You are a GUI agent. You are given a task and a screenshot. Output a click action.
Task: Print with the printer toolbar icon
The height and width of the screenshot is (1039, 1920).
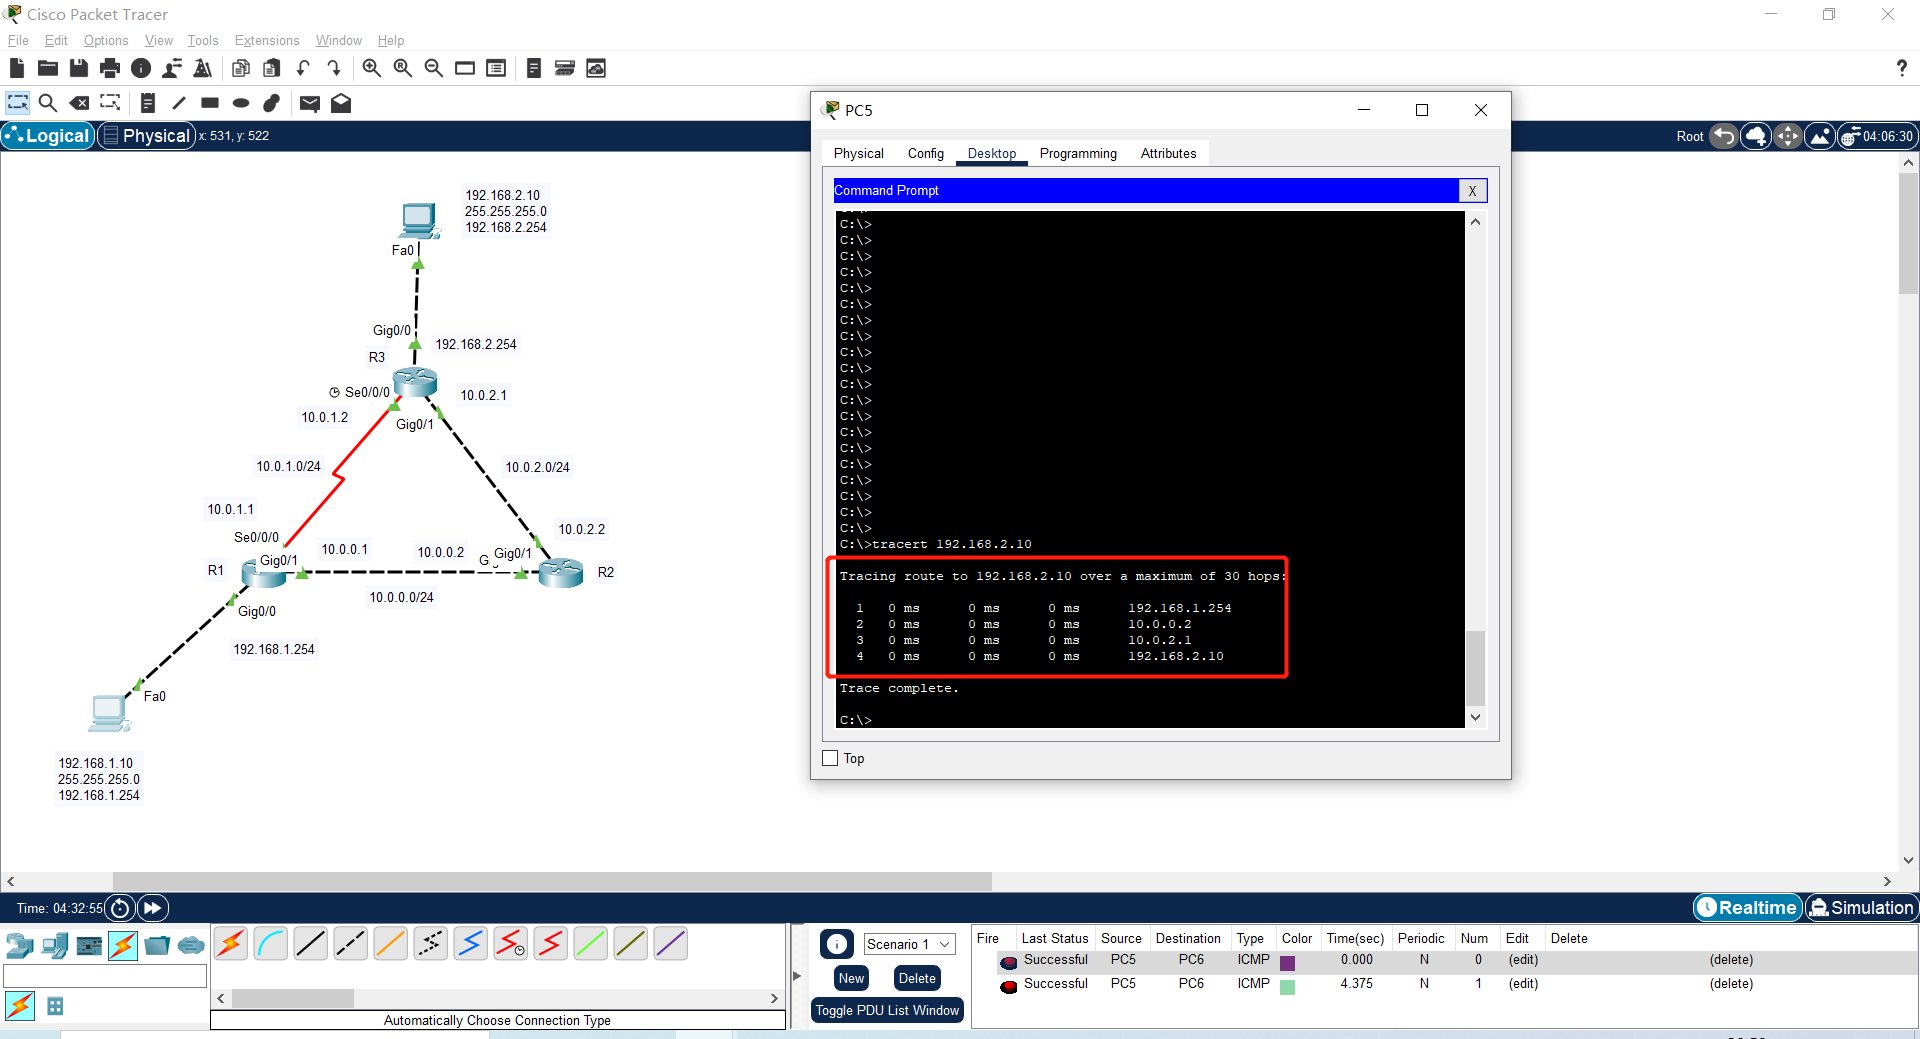point(110,68)
